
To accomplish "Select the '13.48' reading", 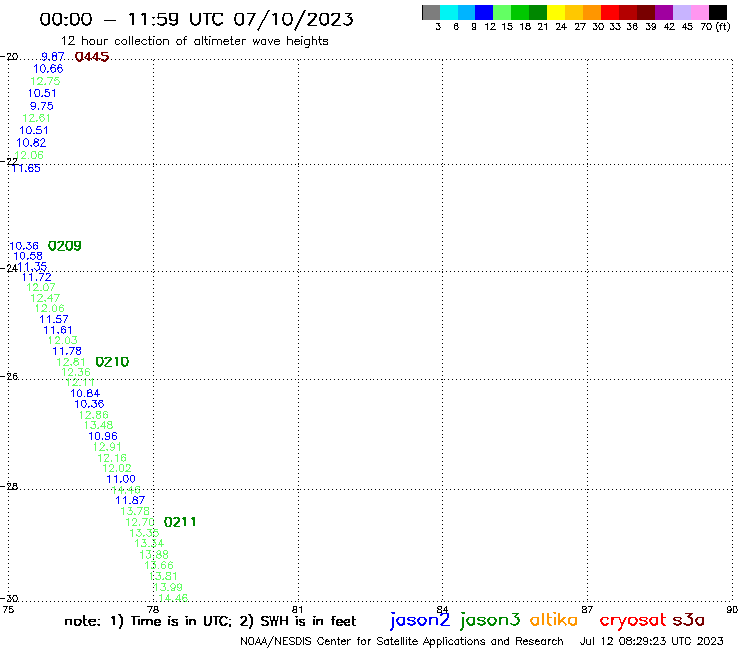I will coord(99,425).
